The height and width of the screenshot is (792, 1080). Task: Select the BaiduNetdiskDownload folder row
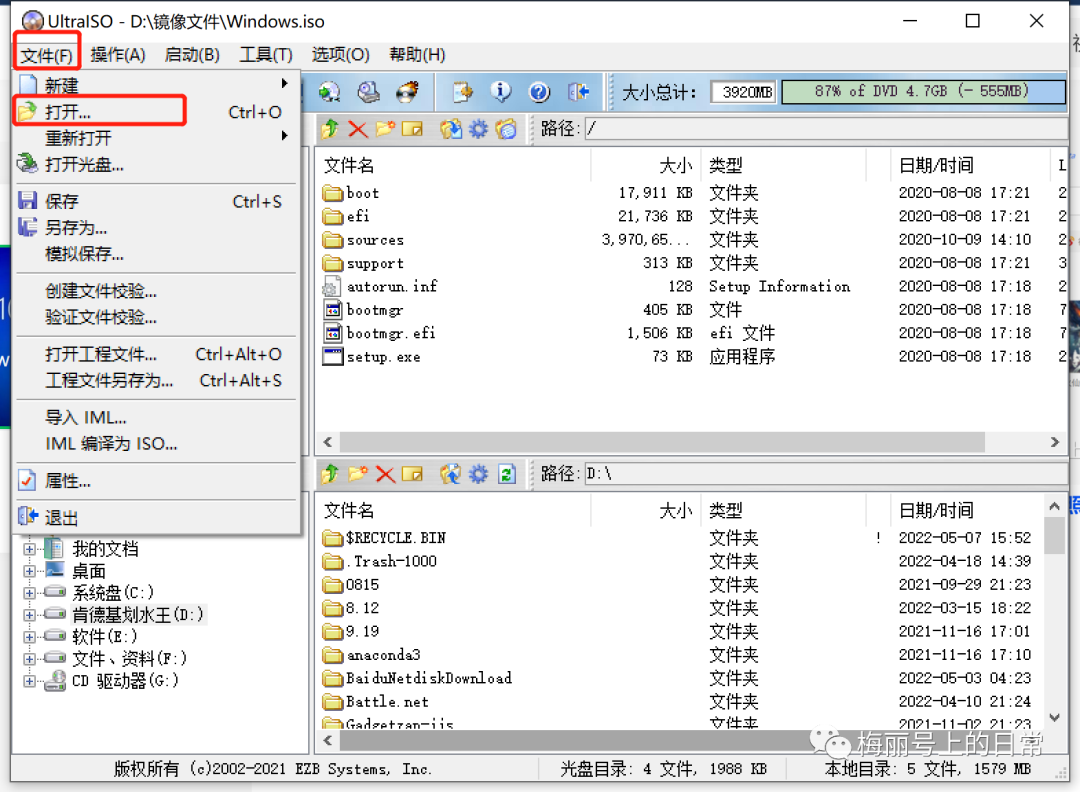pyautogui.click(x=680, y=678)
